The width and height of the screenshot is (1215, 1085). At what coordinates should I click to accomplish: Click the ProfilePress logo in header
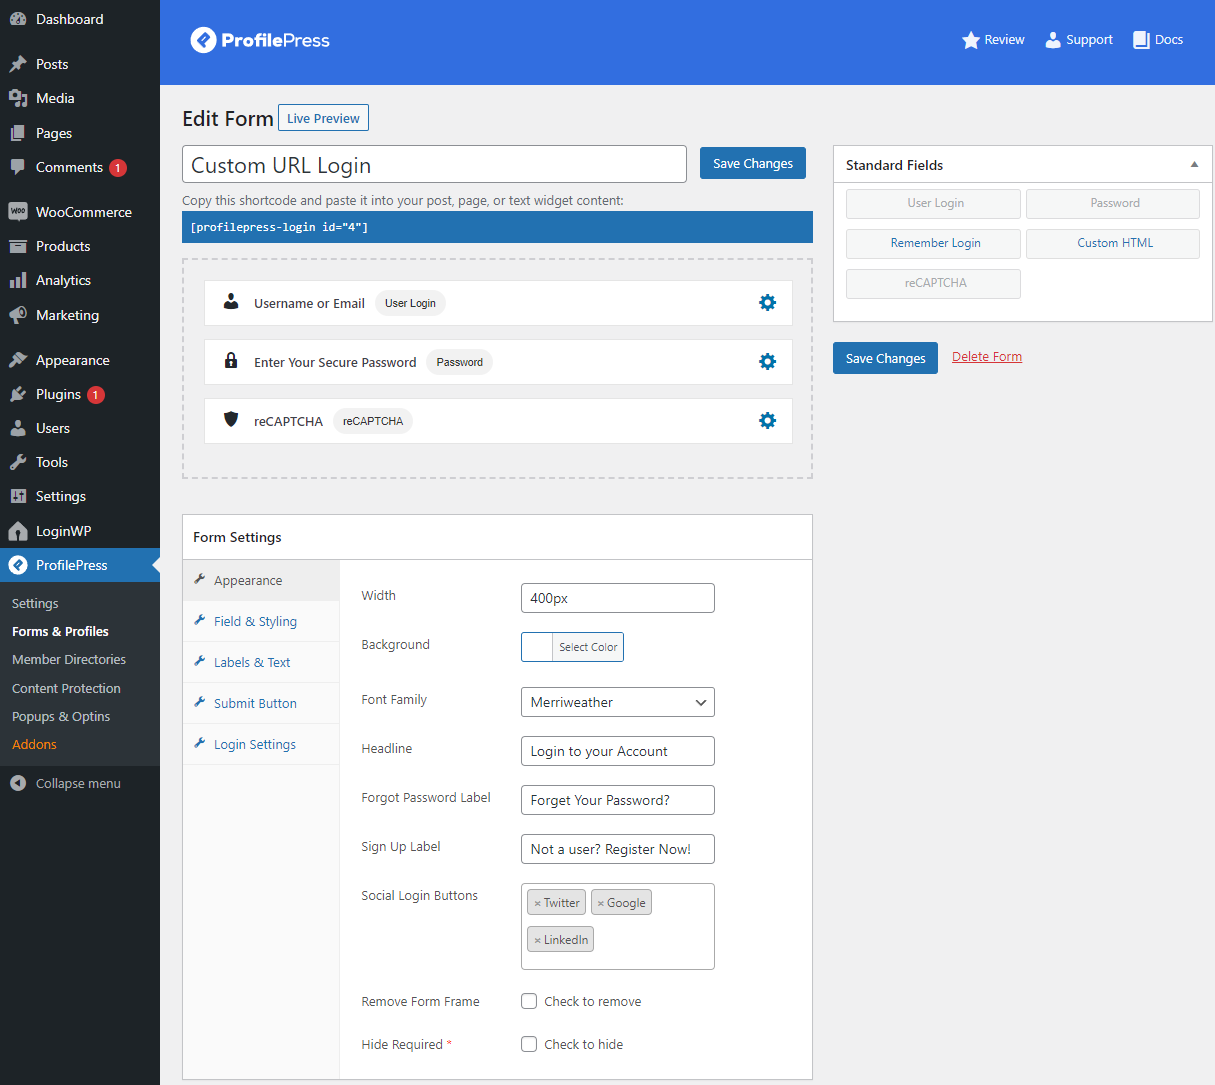coord(260,40)
